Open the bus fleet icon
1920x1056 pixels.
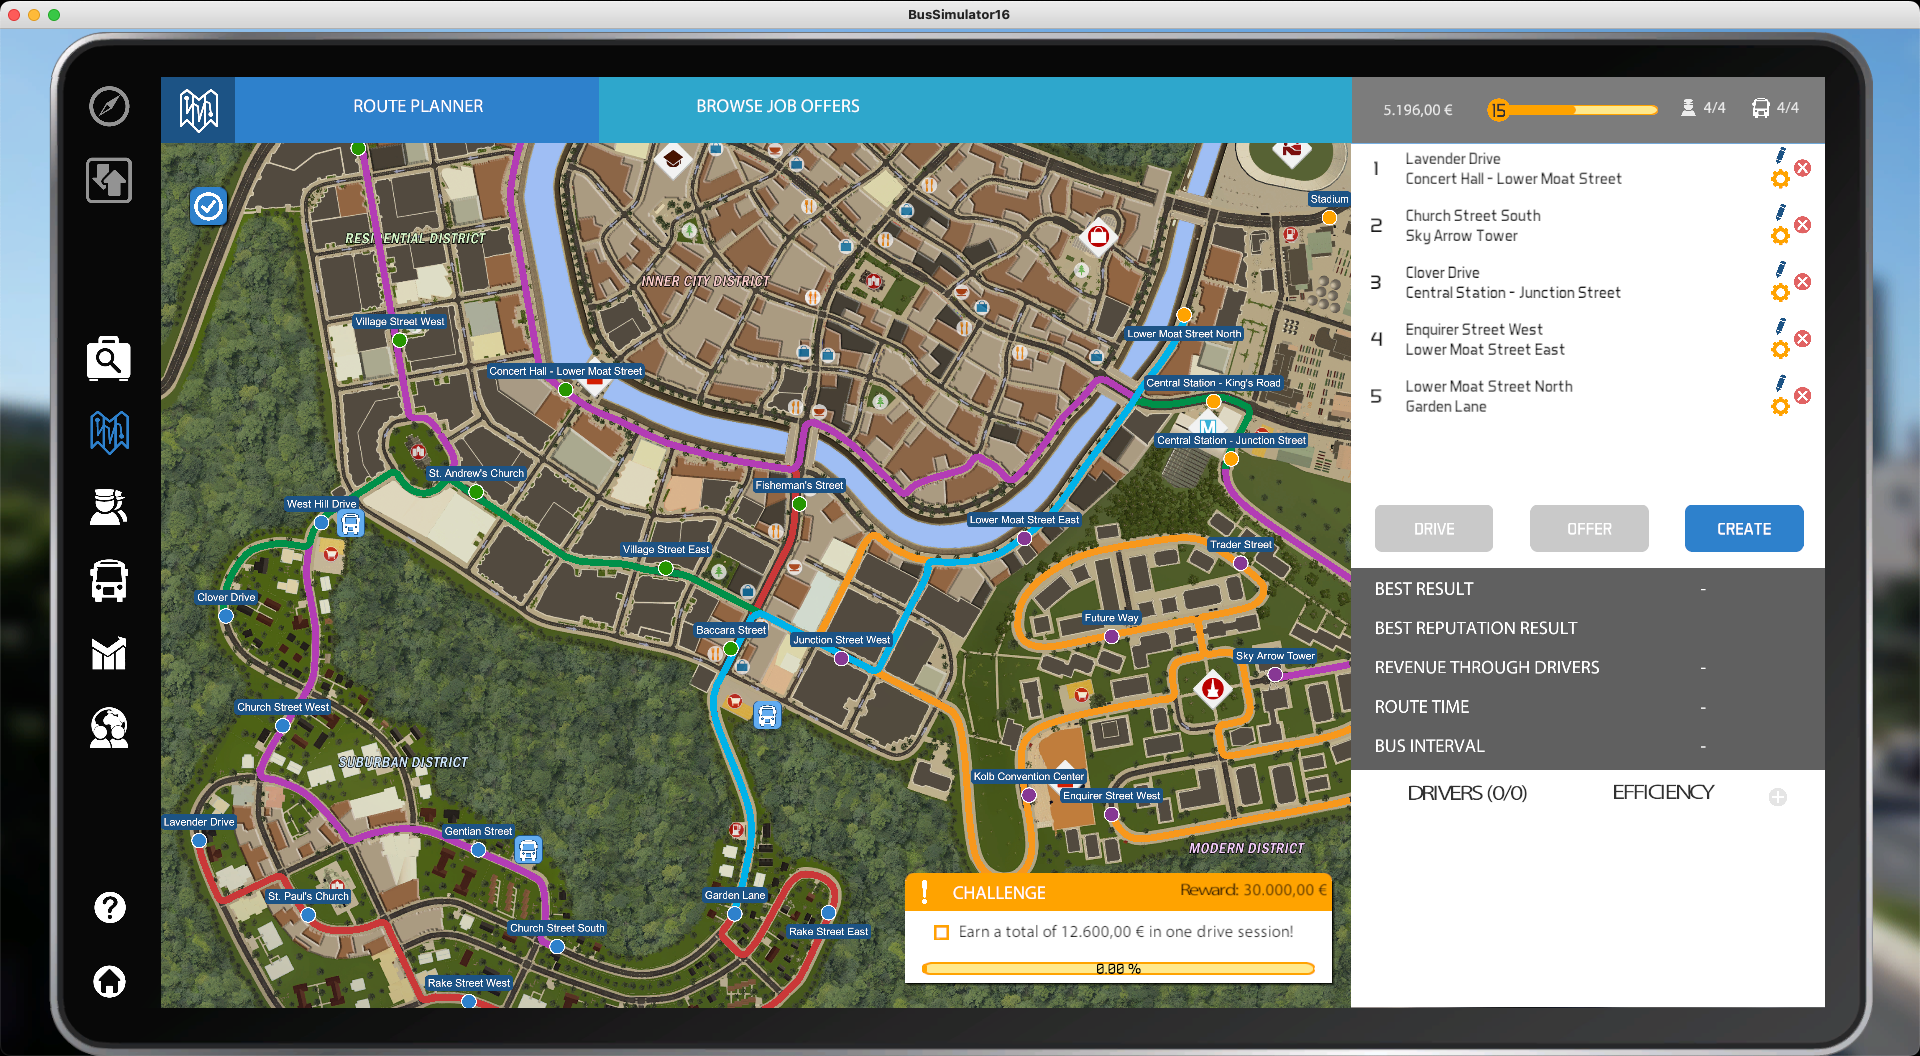(x=109, y=580)
